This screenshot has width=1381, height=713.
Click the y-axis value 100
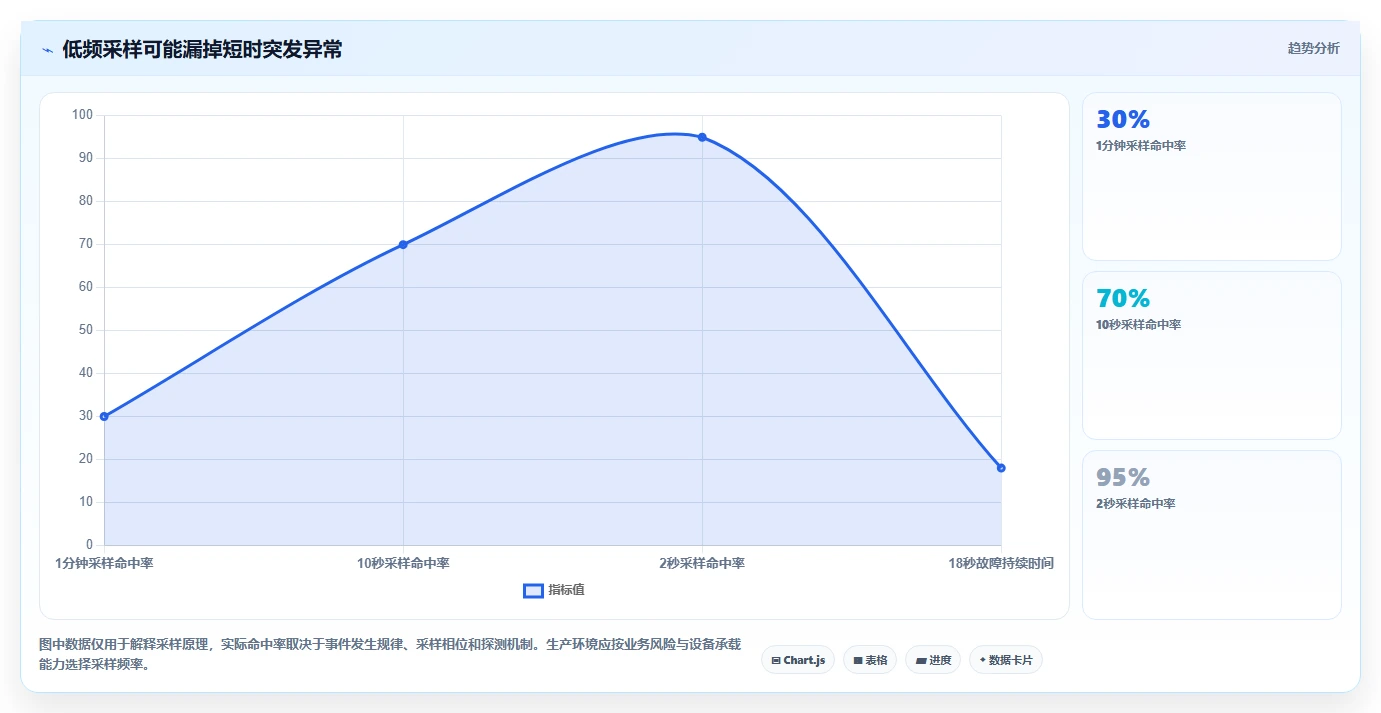click(82, 115)
